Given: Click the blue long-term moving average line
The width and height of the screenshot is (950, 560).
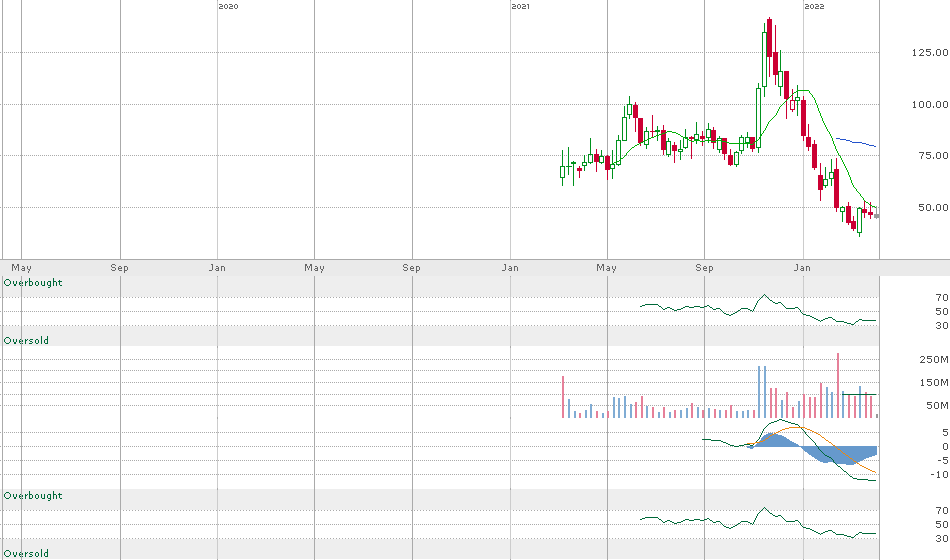Looking at the screenshot, I should tap(855, 142).
